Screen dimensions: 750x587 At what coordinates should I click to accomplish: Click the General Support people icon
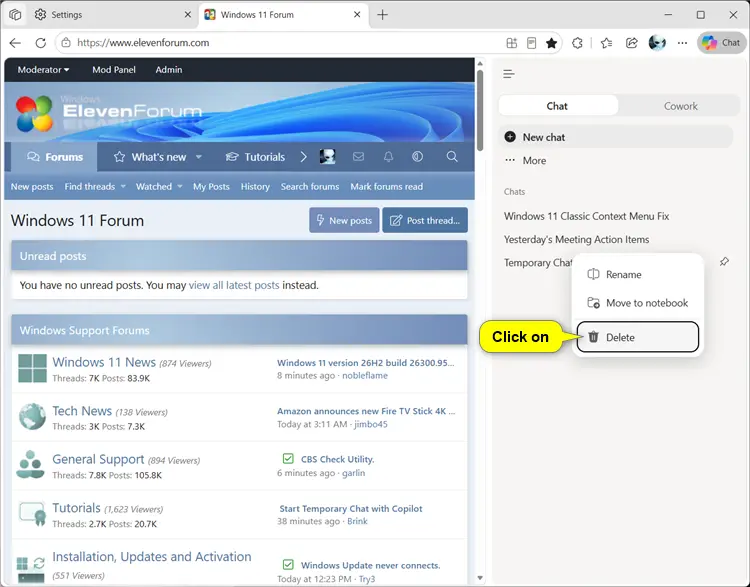[31, 464]
